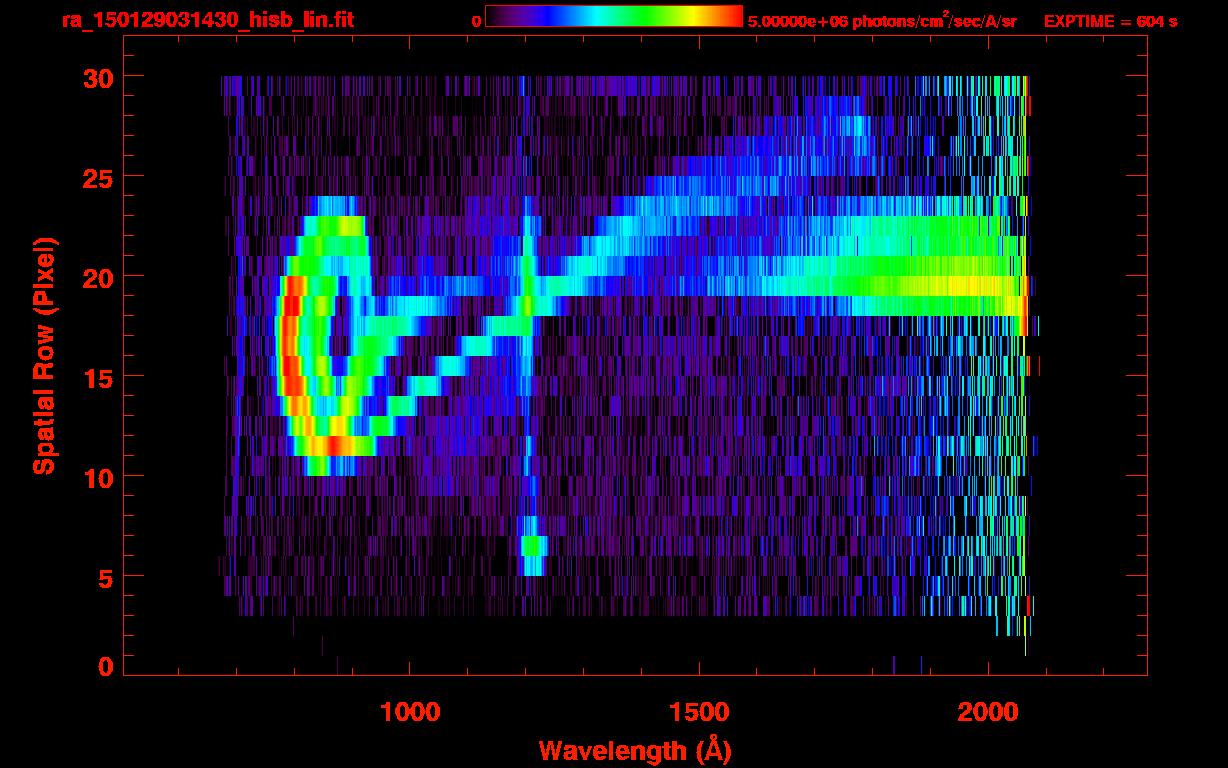The height and width of the screenshot is (768, 1228).
Task: Click the x-axis tick label 1000
Action: (411, 713)
